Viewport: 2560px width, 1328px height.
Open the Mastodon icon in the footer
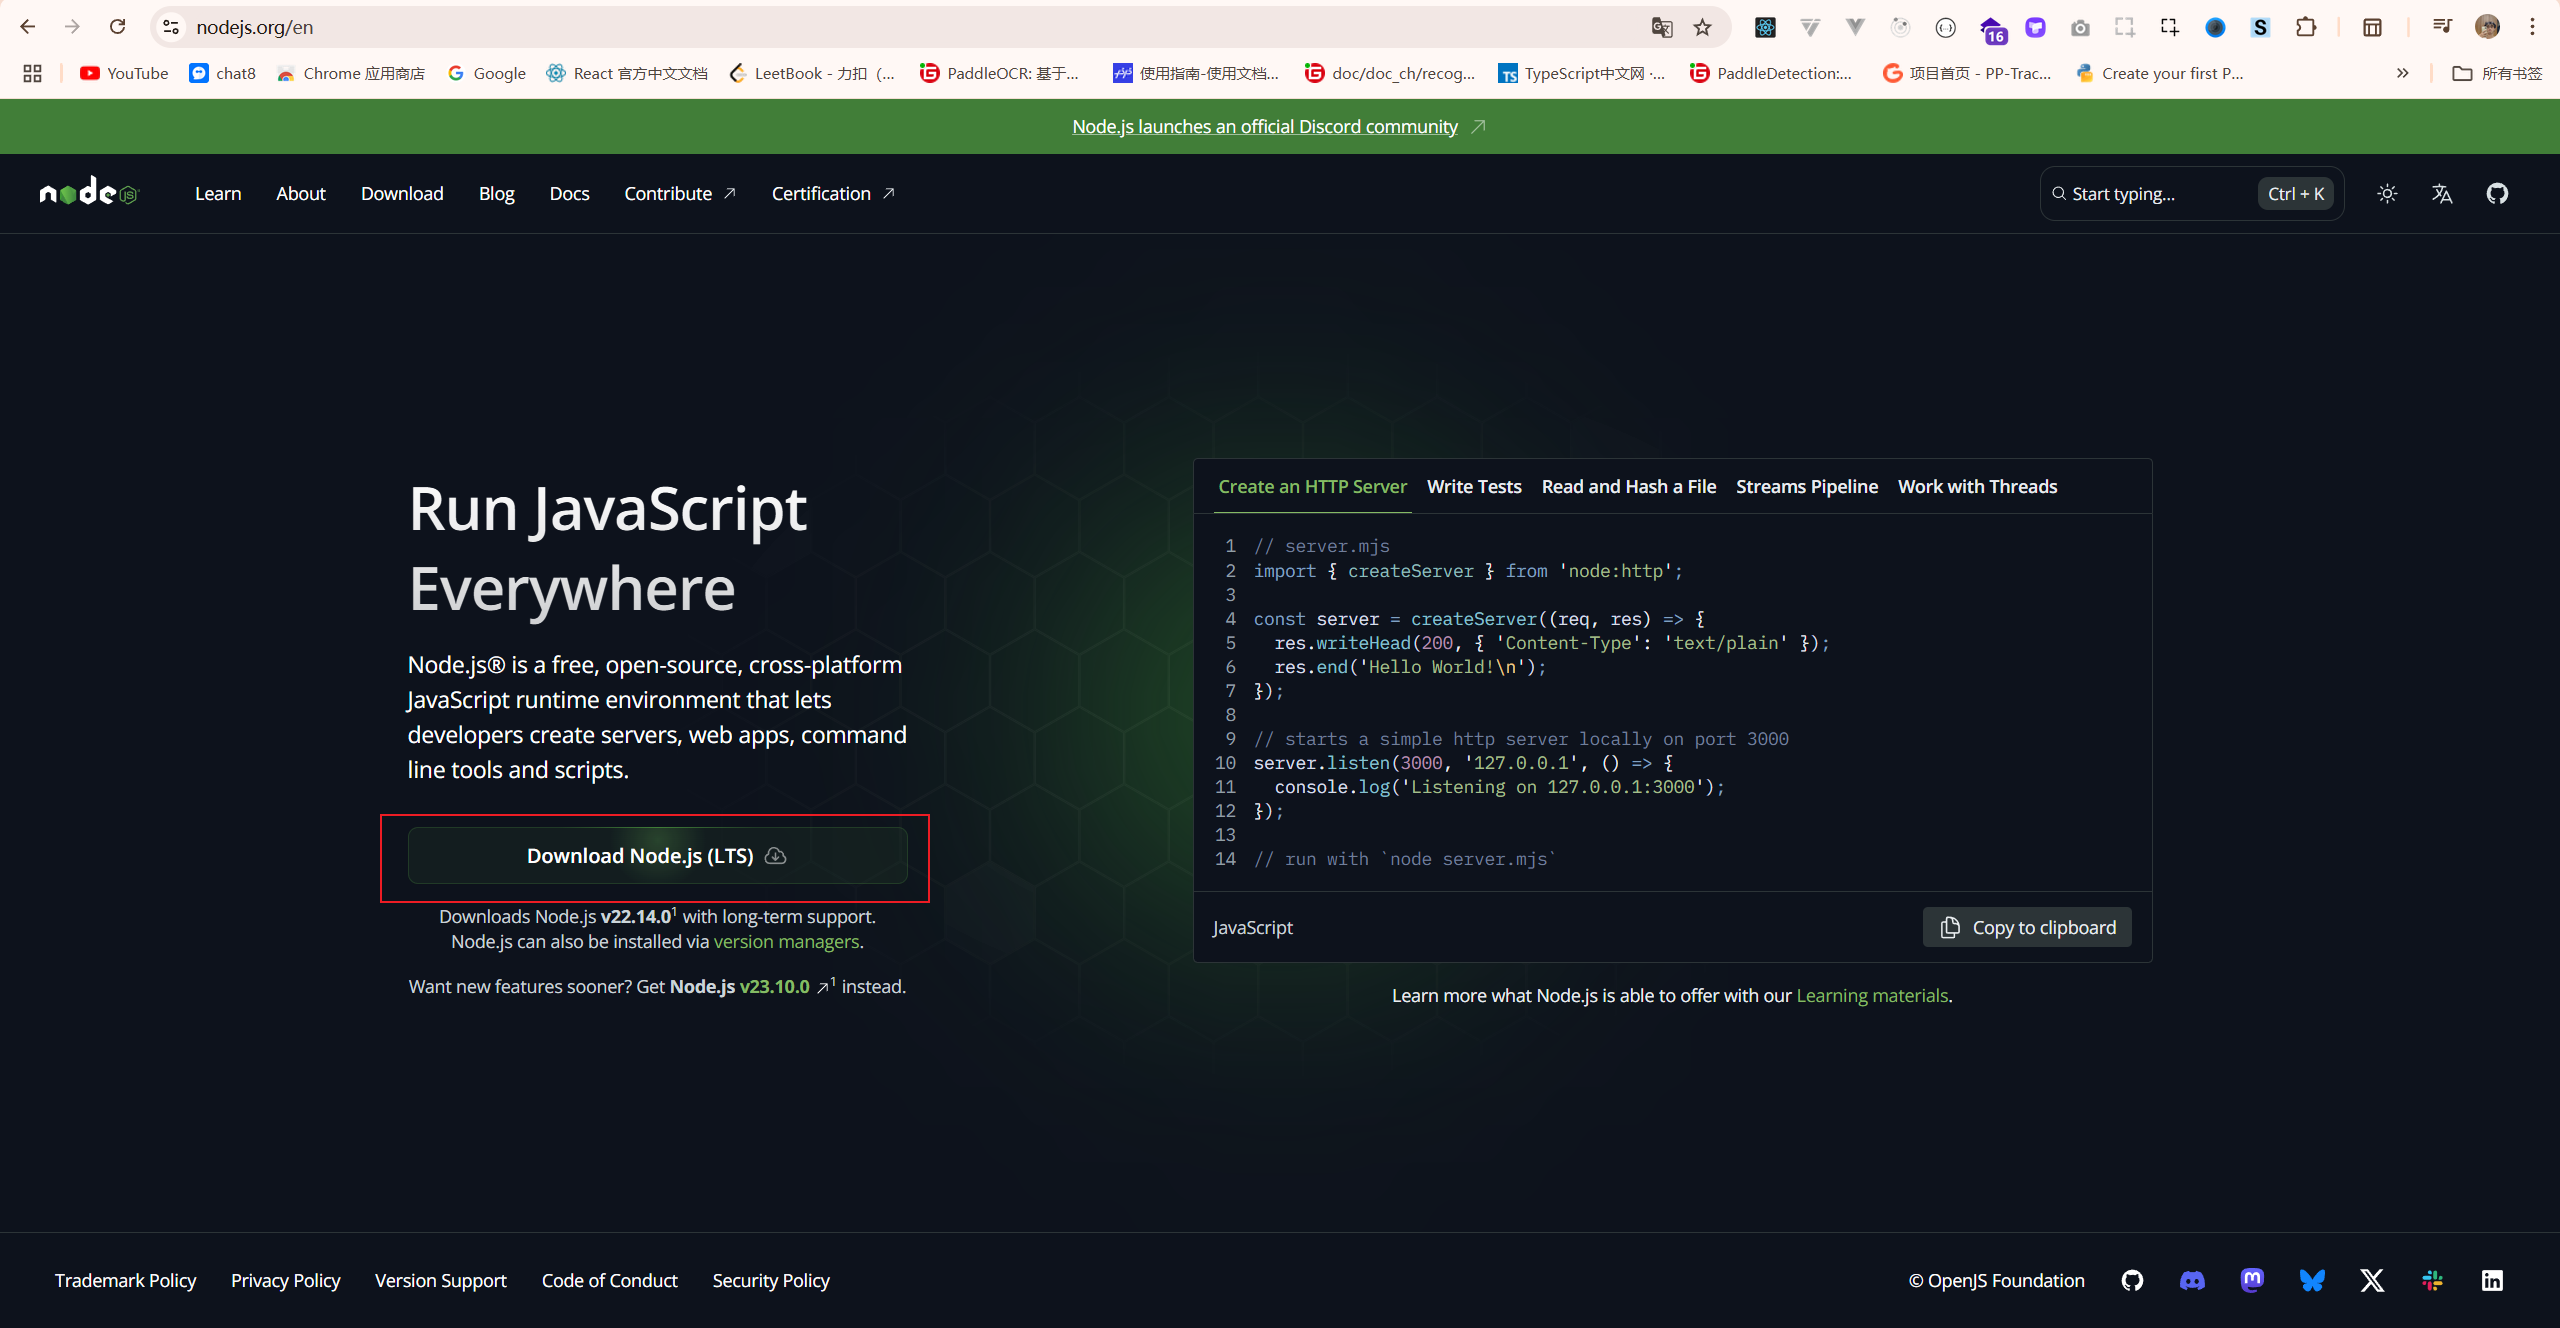click(x=2252, y=1281)
